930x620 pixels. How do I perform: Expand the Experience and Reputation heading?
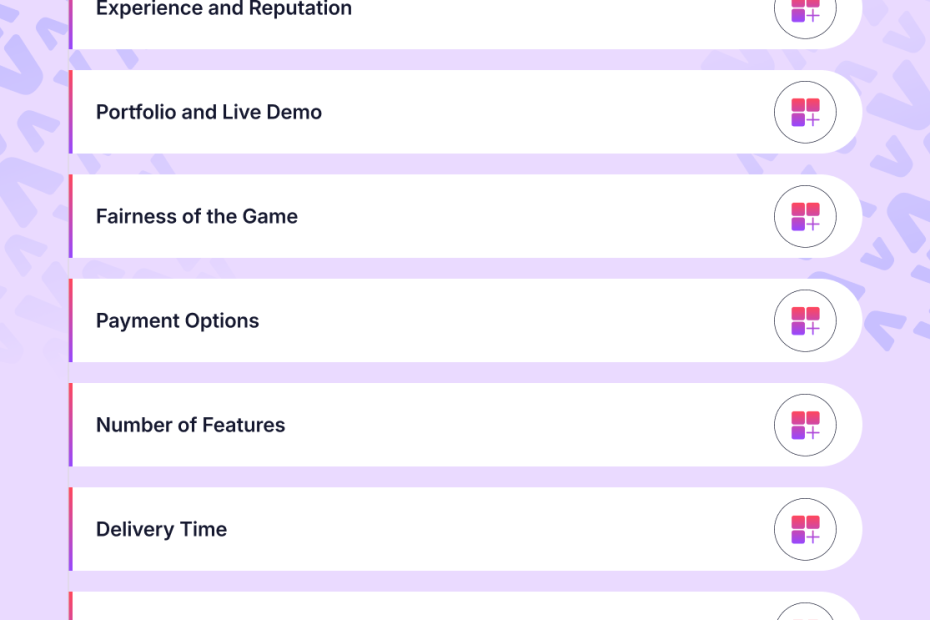pos(224,9)
